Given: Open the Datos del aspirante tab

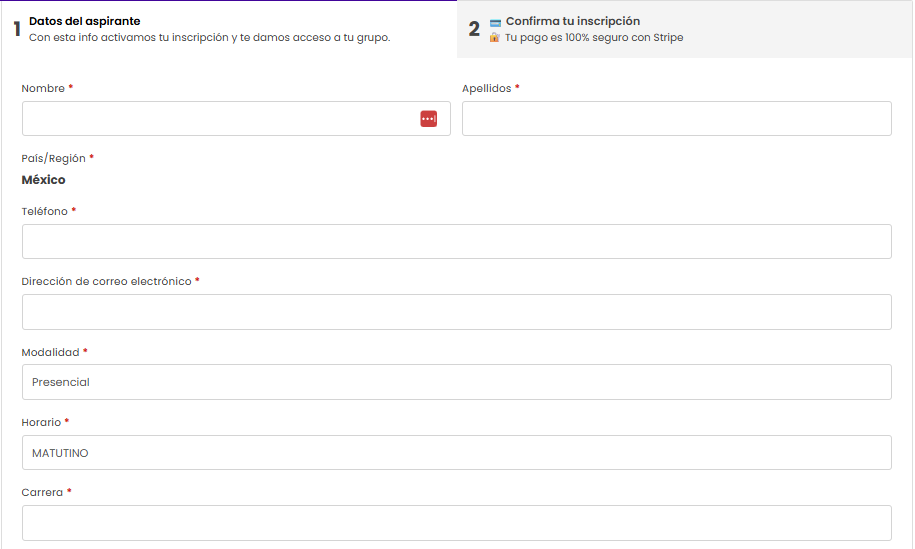Looking at the screenshot, I should 229,29.
